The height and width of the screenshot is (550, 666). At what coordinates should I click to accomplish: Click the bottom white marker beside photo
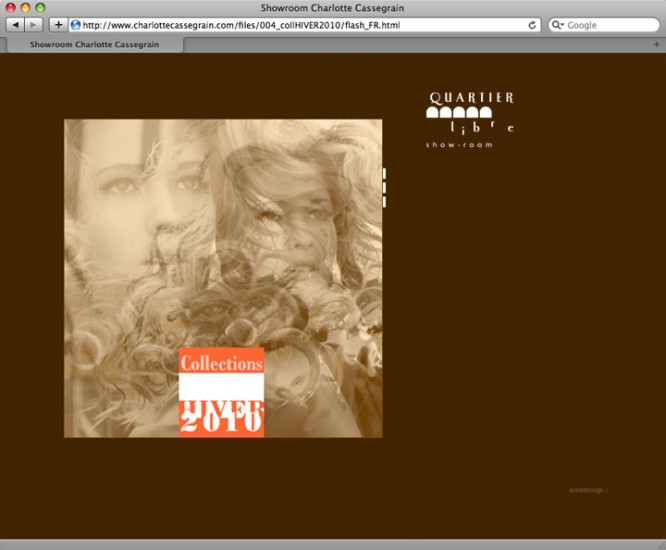point(384,202)
